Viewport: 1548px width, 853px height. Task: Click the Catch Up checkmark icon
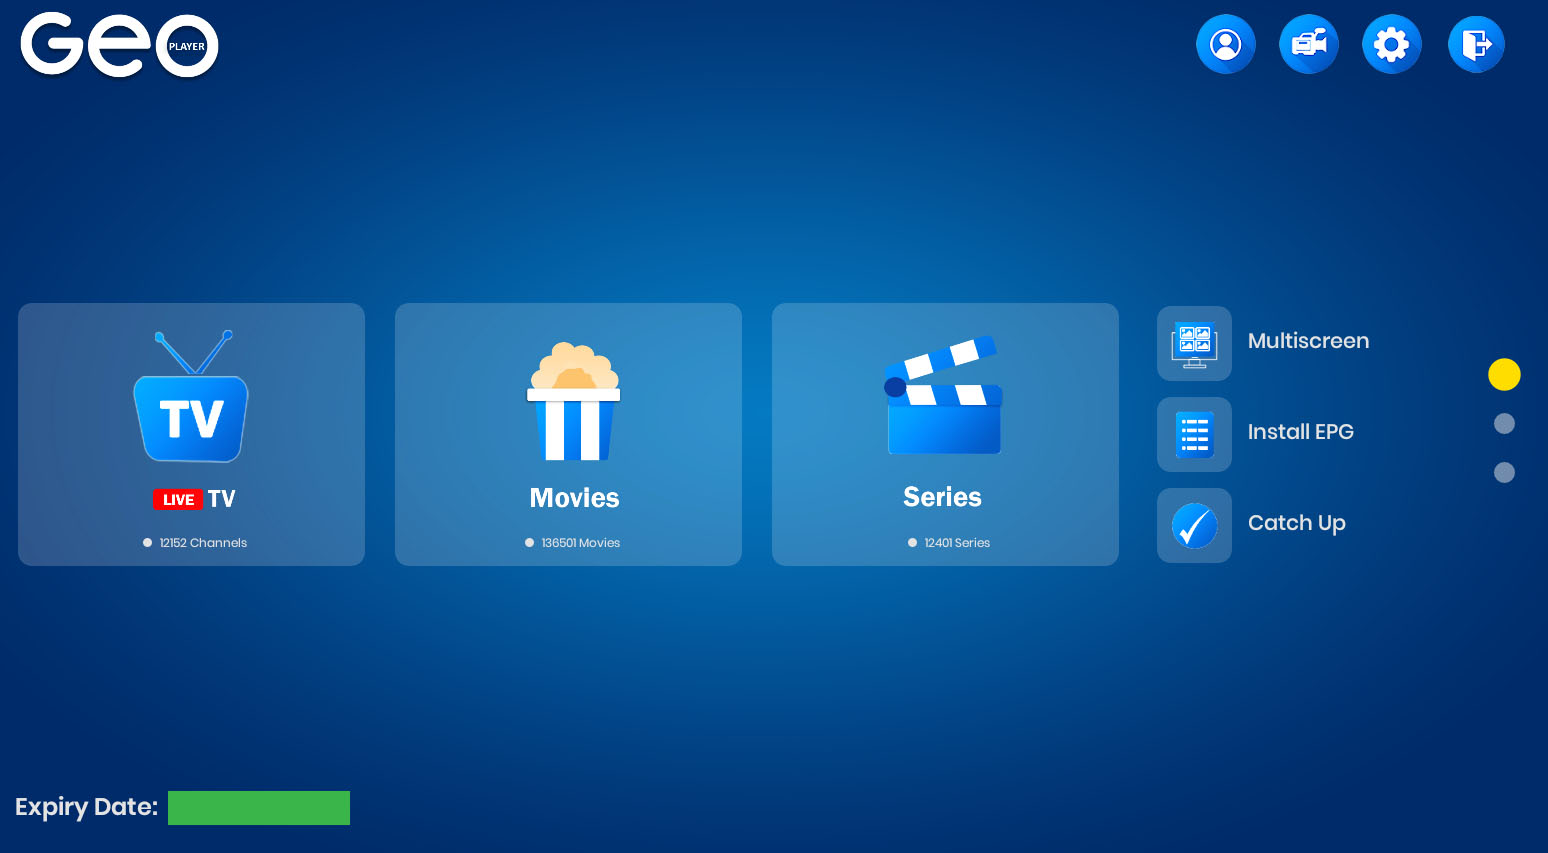pos(1194,525)
